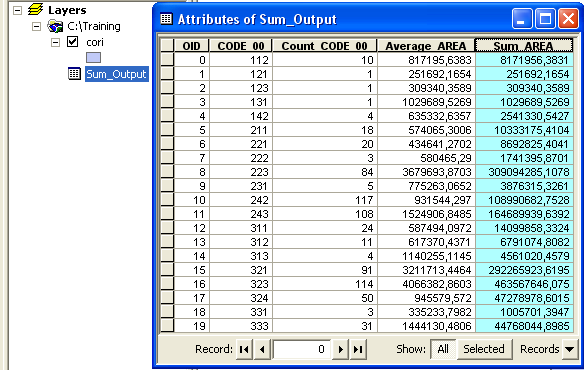This screenshot has height=370, width=584.
Task: Click the Average_AREA column header
Action: 426,46
